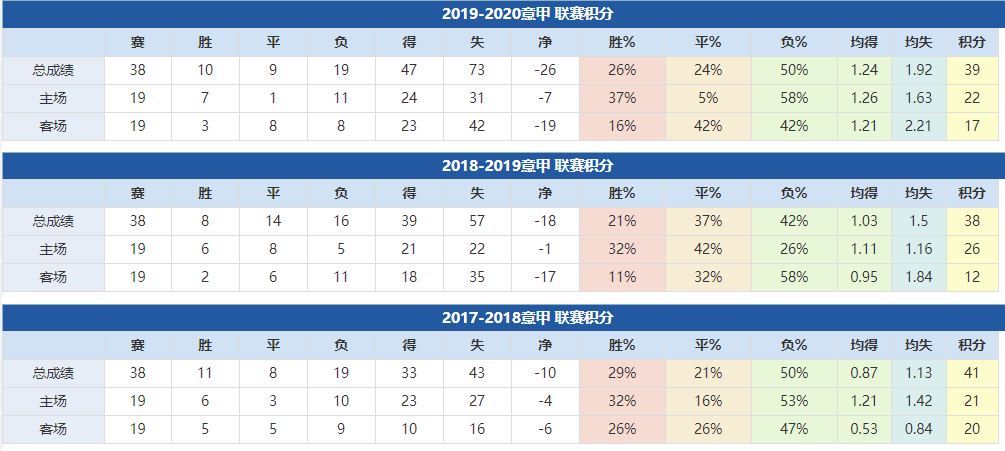1005x451 pixels.
Task: Select 胜% column header in 2019-2020 table
Action: click(622, 42)
